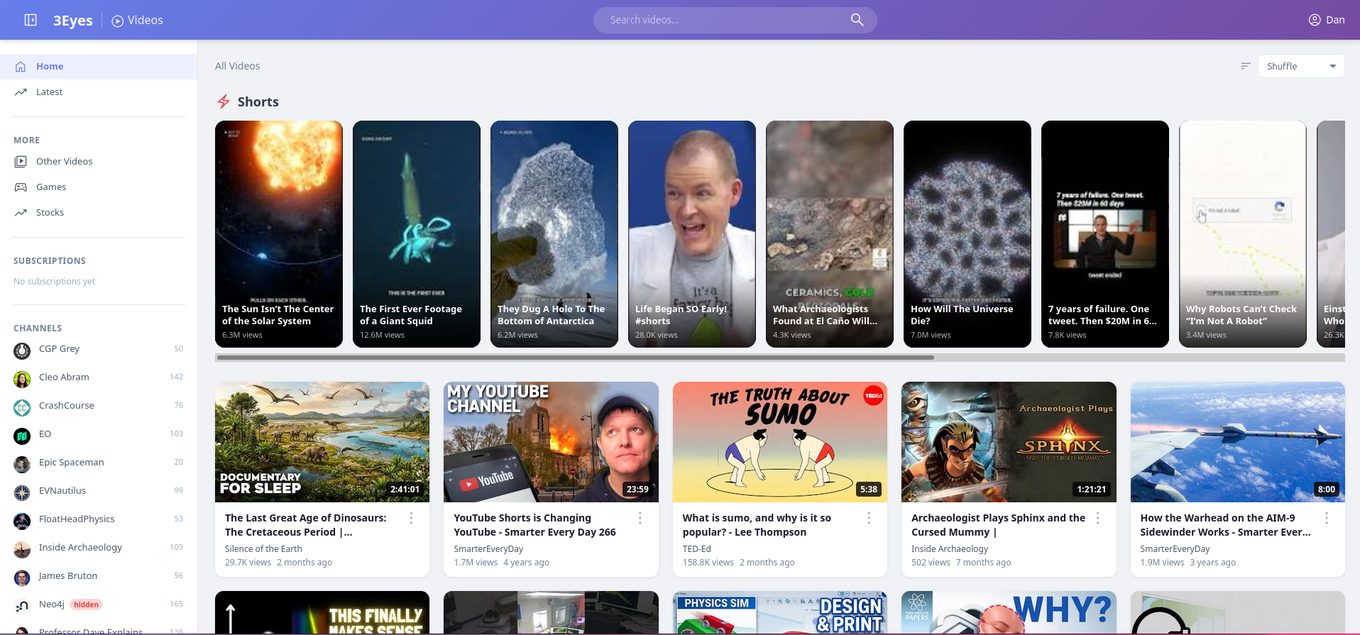Click the Stocks chart icon
Viewport: 1360px width, 635px height.
[20, 212]
